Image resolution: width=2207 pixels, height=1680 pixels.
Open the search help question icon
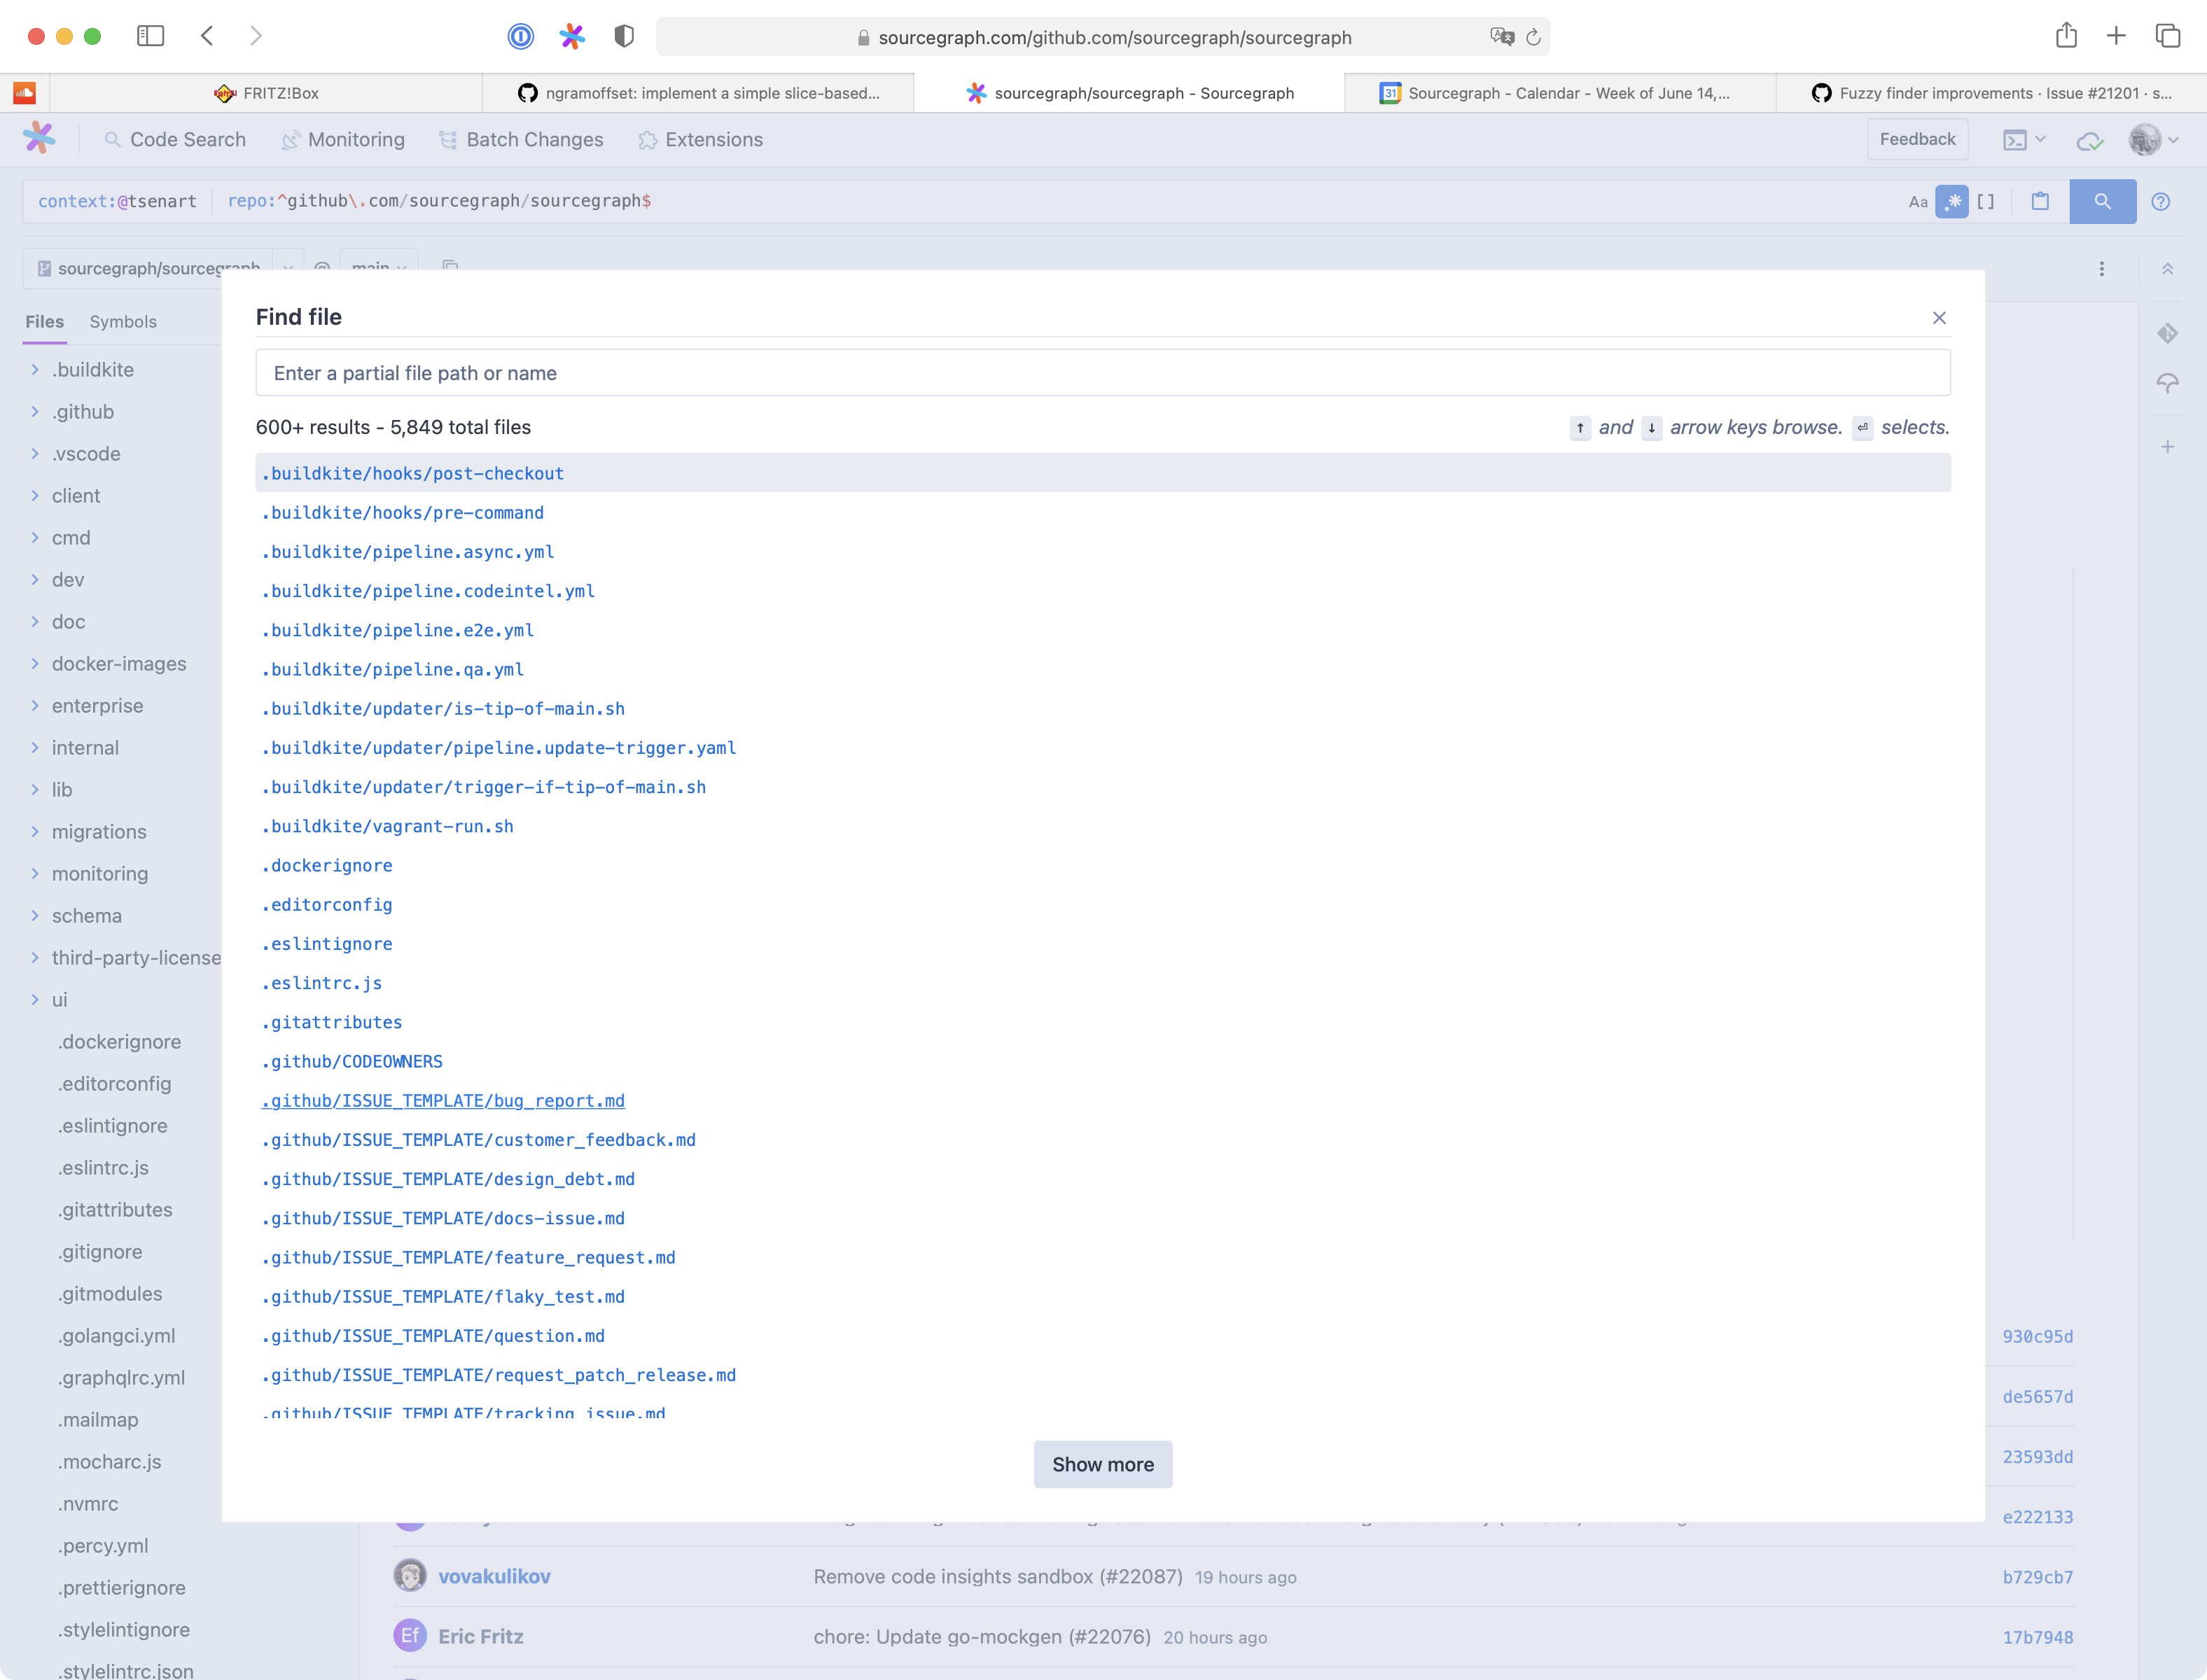2160,202
